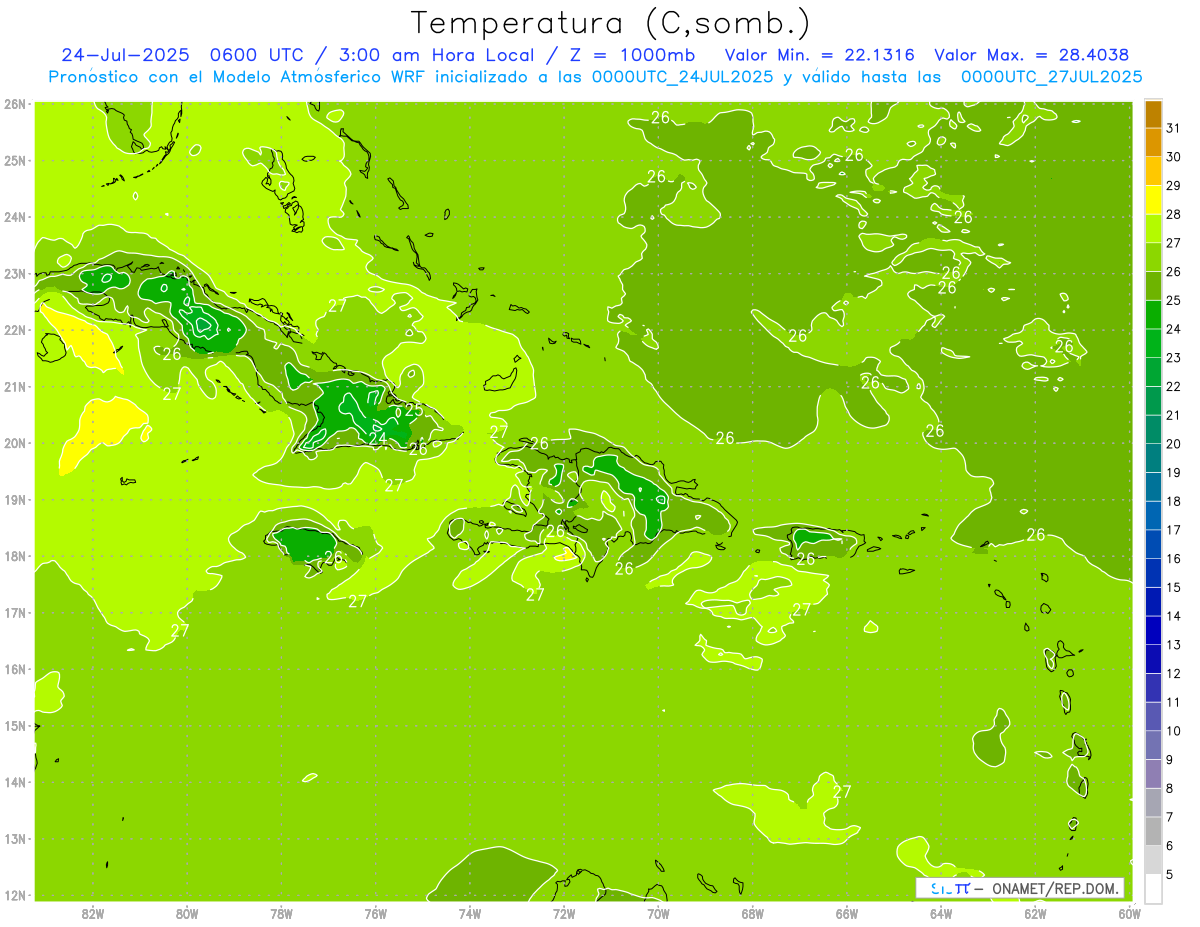Click the 26 contour label over Puerto Rico
The width and height of the screenshot is (1200, 927).
pyautogui.click(x=806, y=559)
